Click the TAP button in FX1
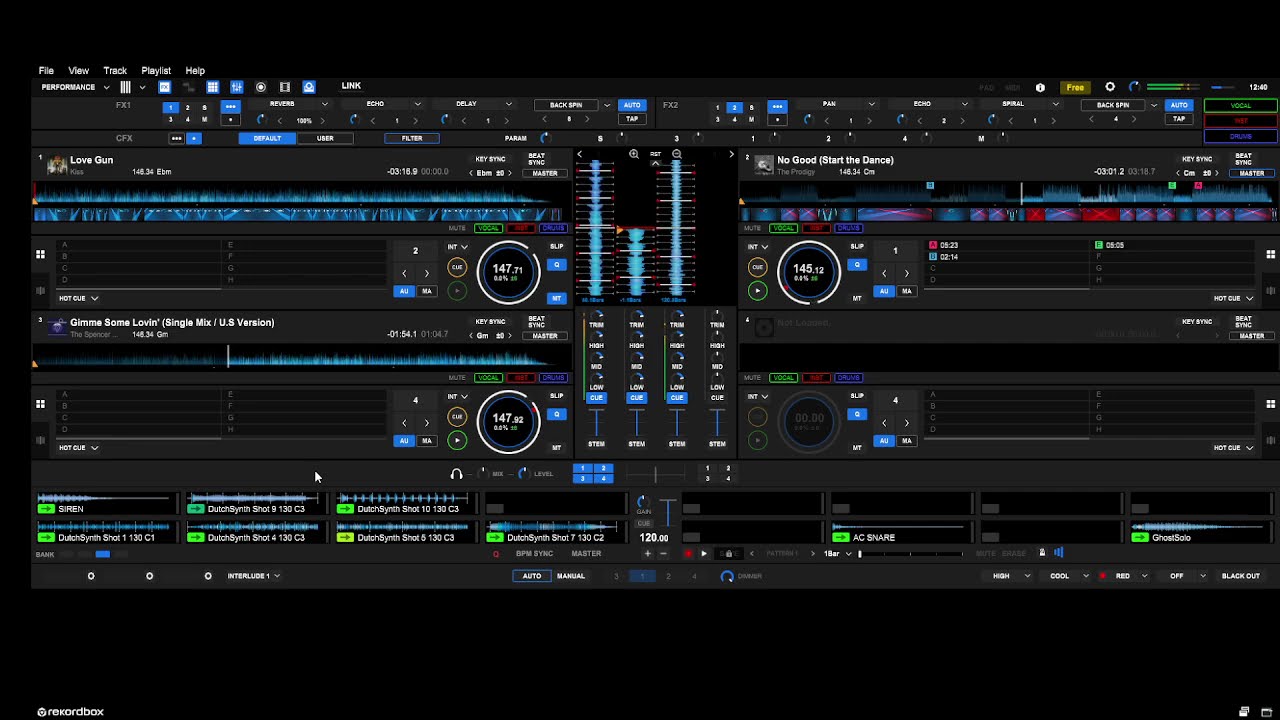Screen dimensions: 1280x720 point(632,119)
